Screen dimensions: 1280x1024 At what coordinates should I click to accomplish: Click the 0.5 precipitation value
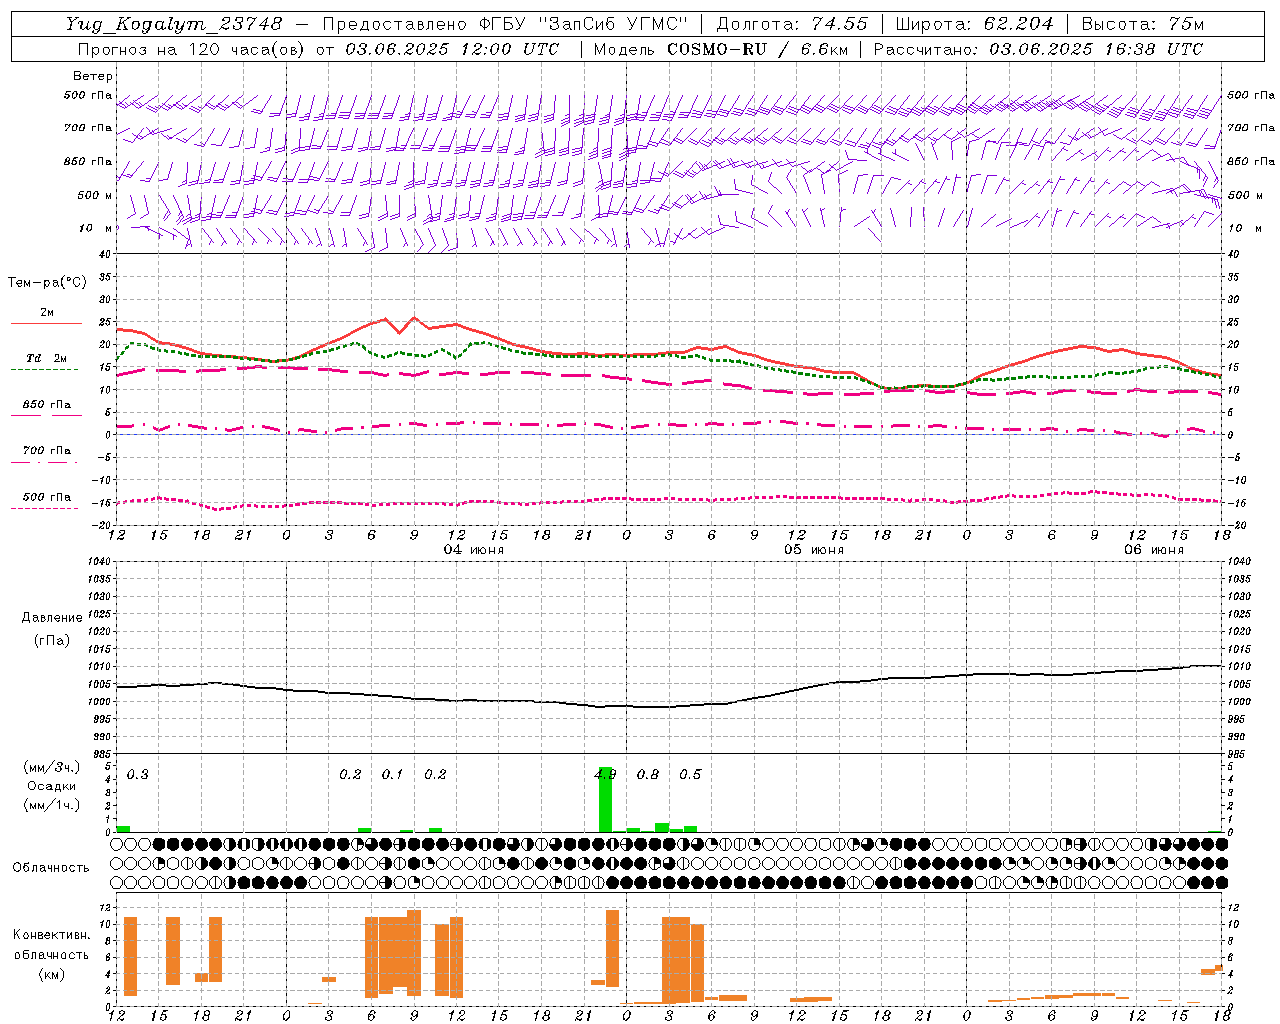coord(690,774)
